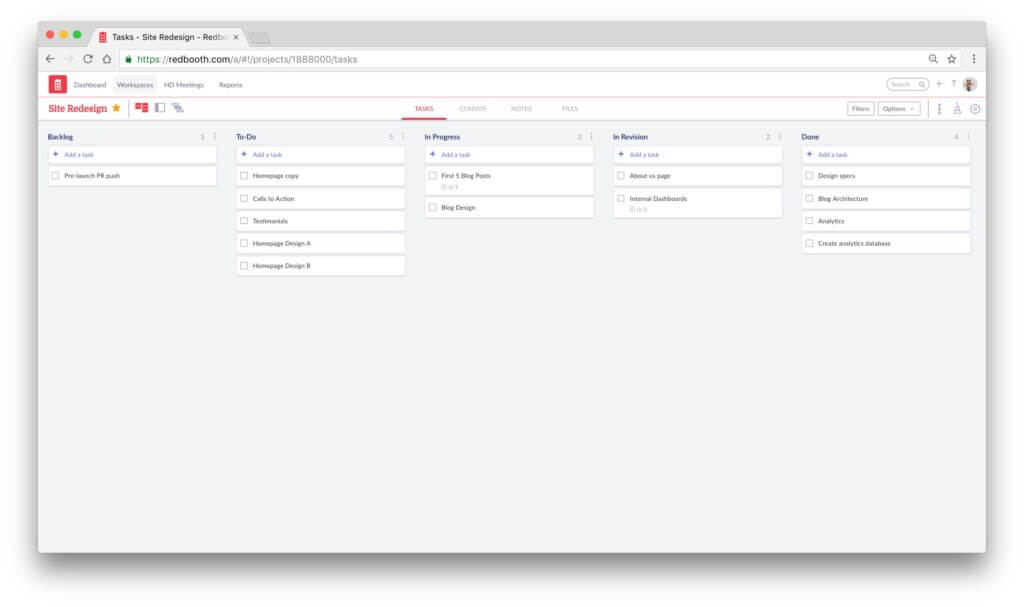Click the red Redbooth logo icon

click(x=56, y=84)
